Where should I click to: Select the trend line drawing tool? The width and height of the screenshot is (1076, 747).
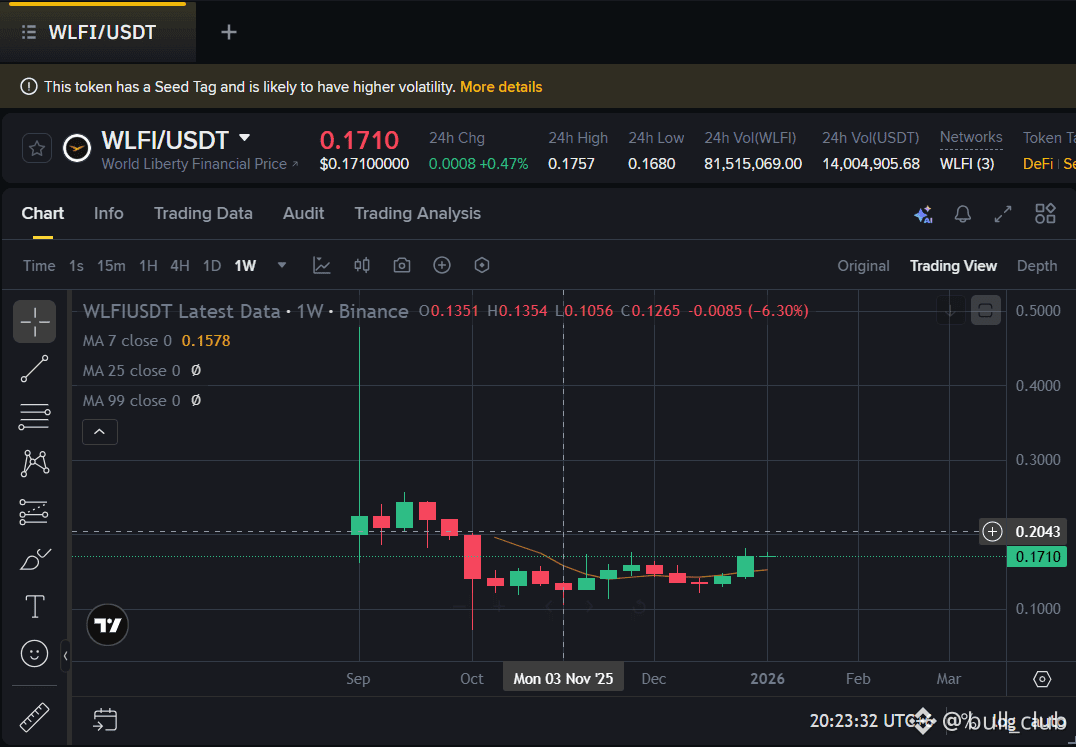click(x=34, y=369)
